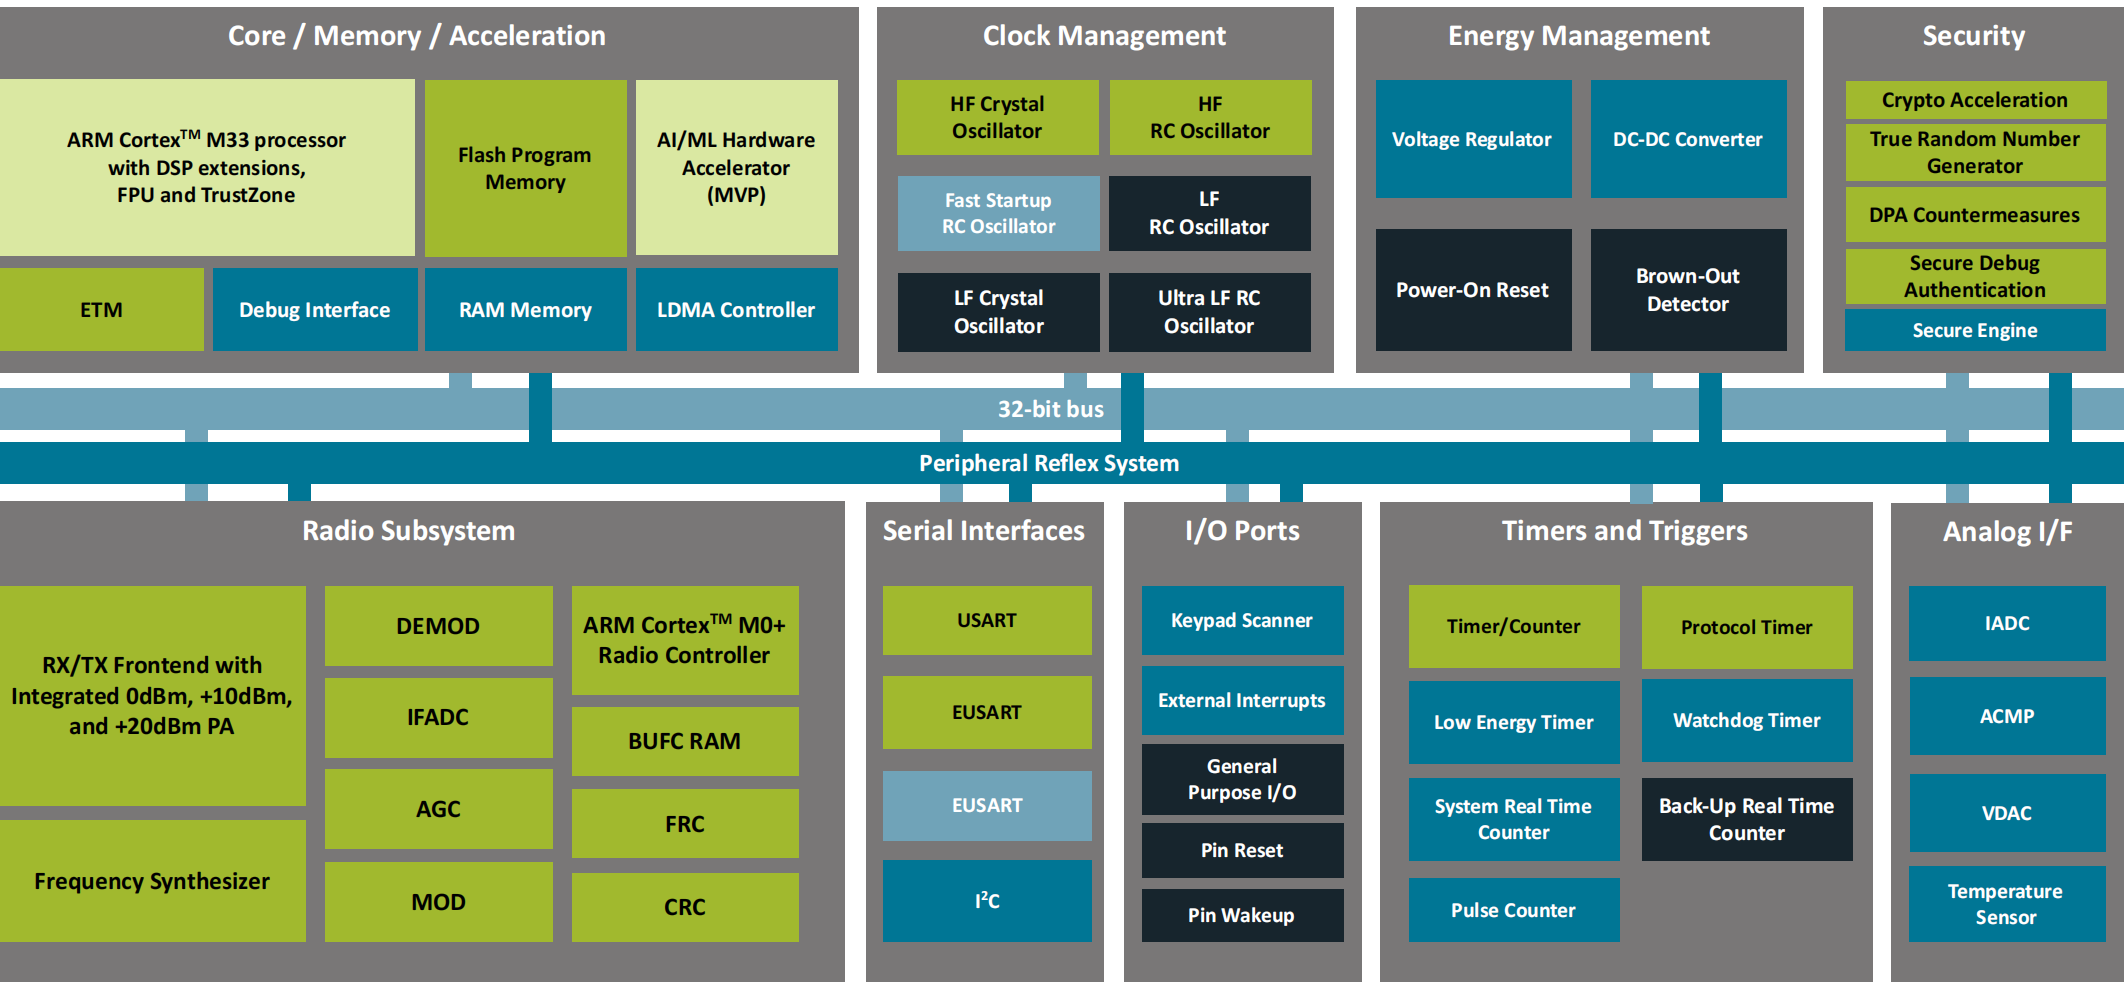Click the True Random Number Generator block
Image resolution: width=2124 pixels, height=988 pixels.
pyautogui.click(x=1975, y=152)
